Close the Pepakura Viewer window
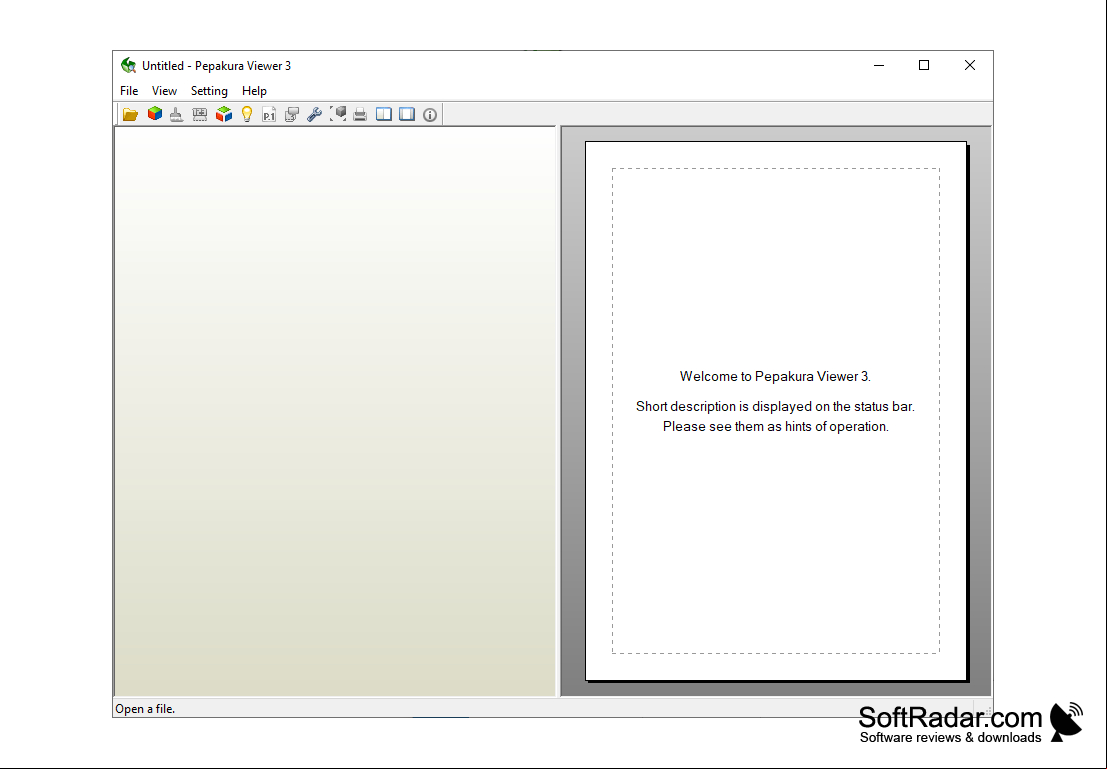Image resolution: width=1107 pixels, height=769 pixels. [x=969, y=66]
